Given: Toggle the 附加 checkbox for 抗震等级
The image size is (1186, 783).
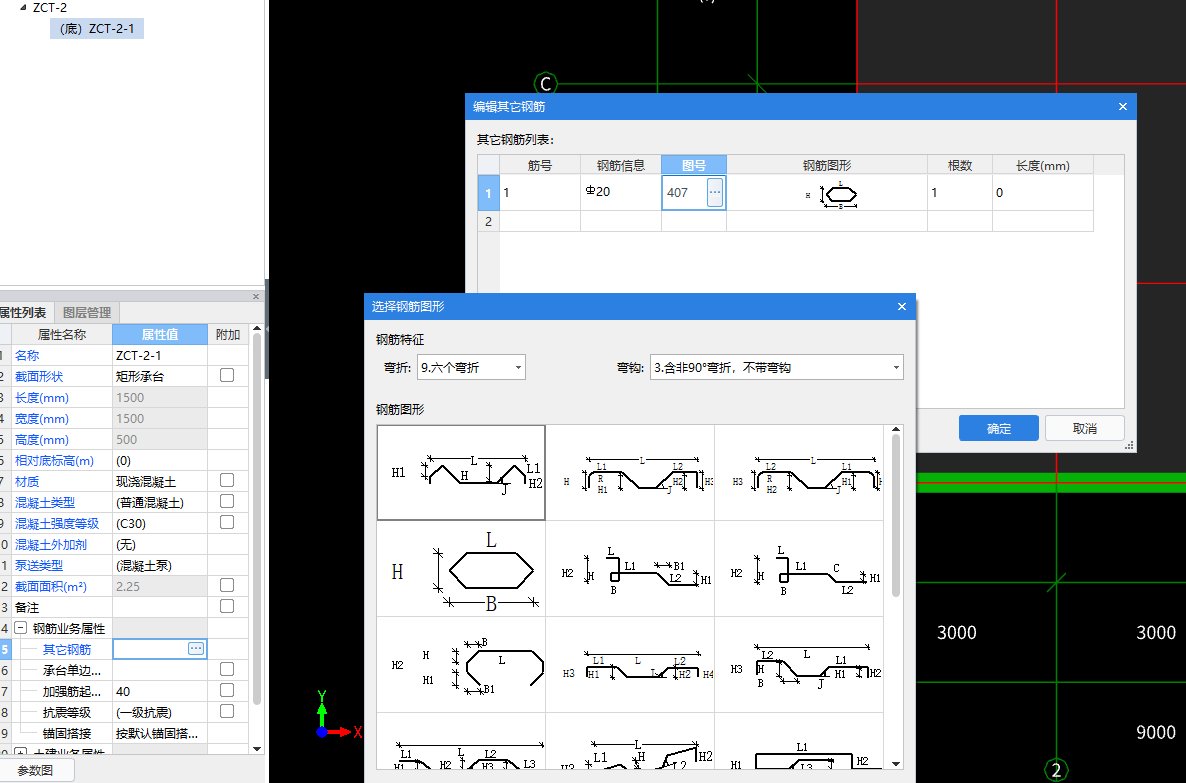Looking at the screenshot, I should pos(227,712).
